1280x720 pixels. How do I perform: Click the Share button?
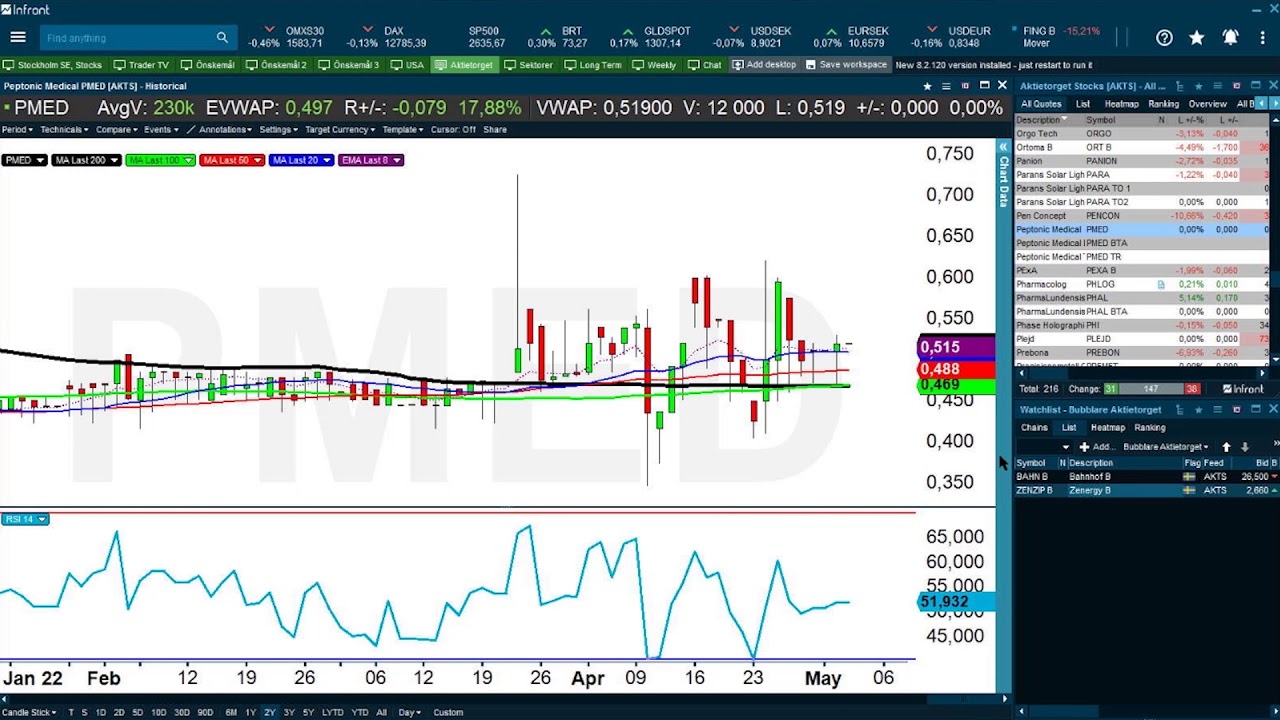495,130
